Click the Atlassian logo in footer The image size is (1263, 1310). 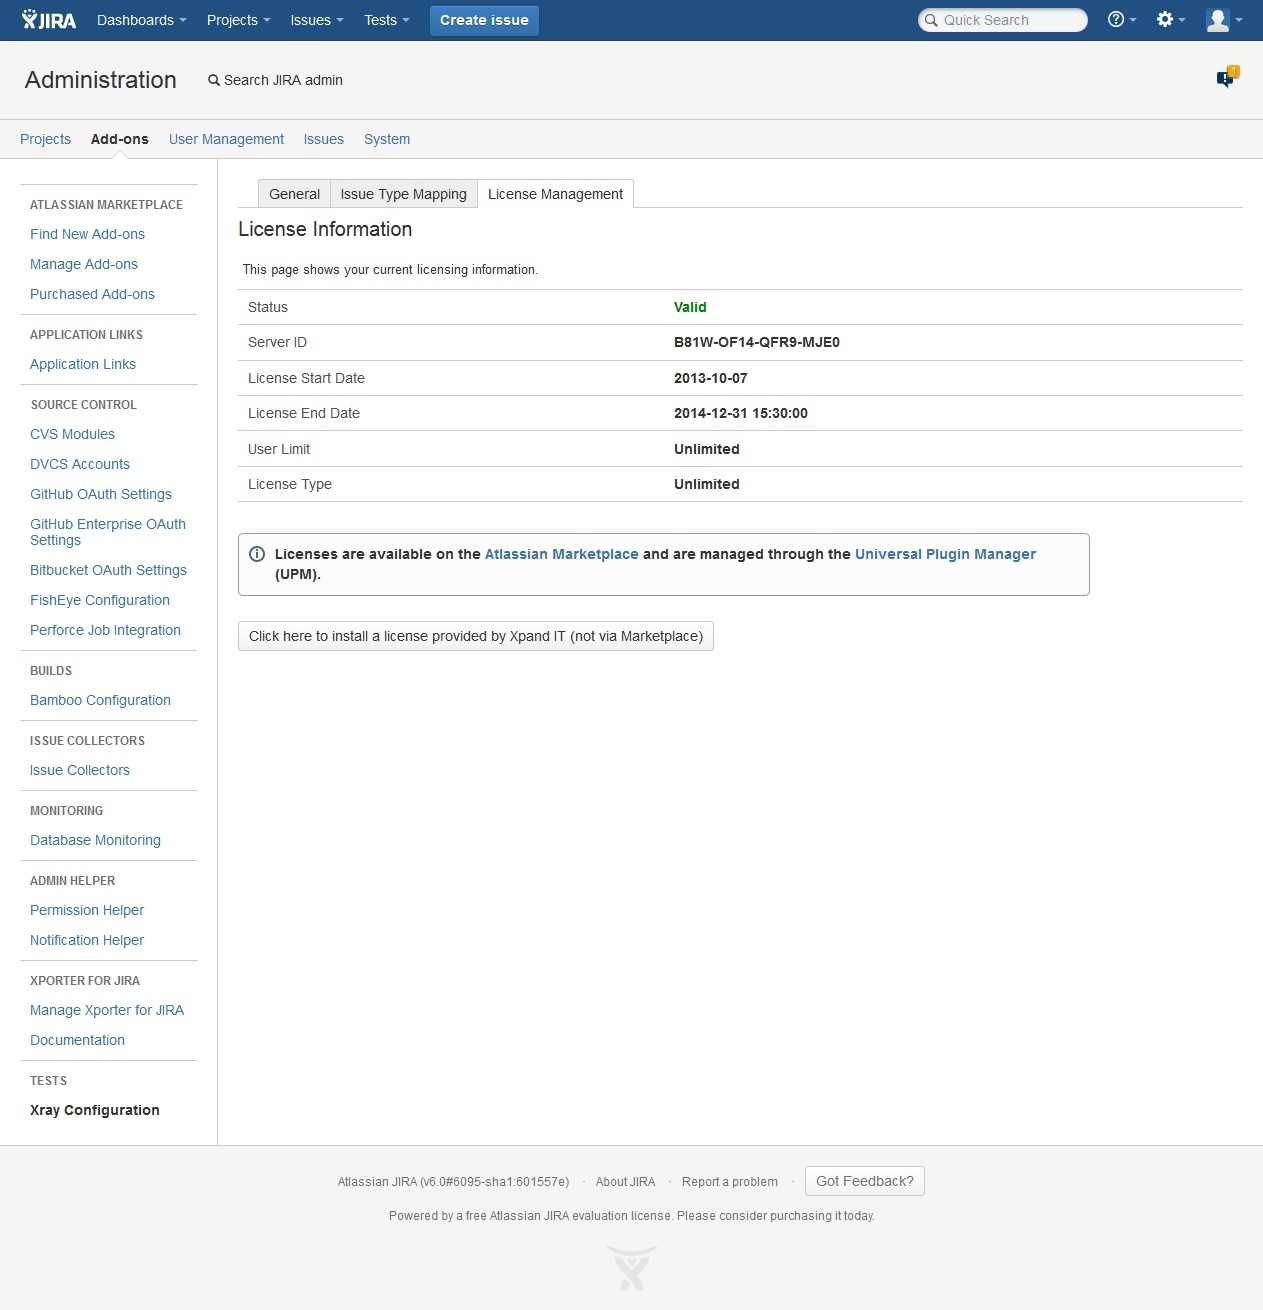click(632, 1267)
